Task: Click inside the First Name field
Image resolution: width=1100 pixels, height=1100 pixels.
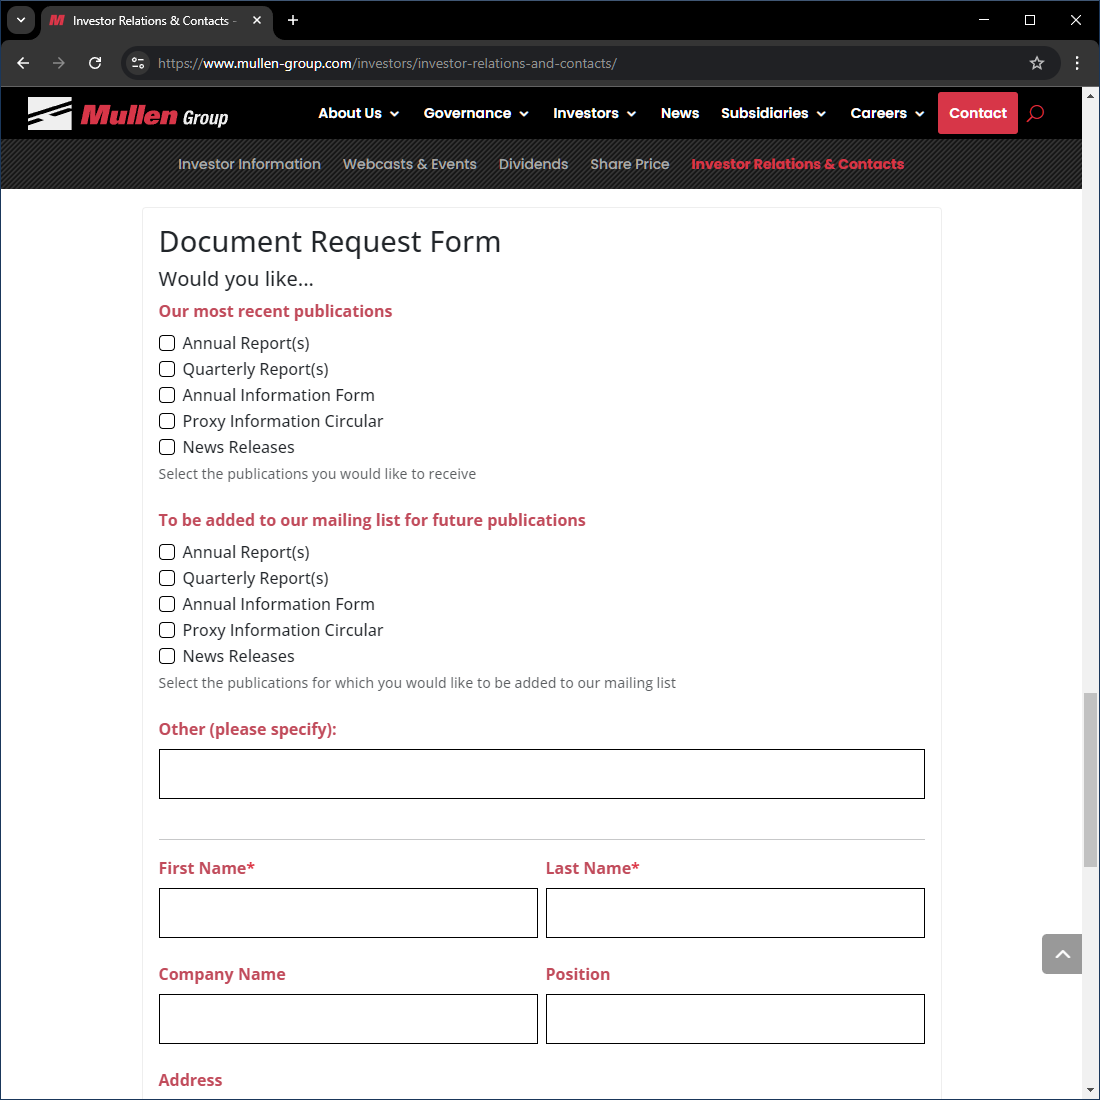Action: [x=348, y=912]
